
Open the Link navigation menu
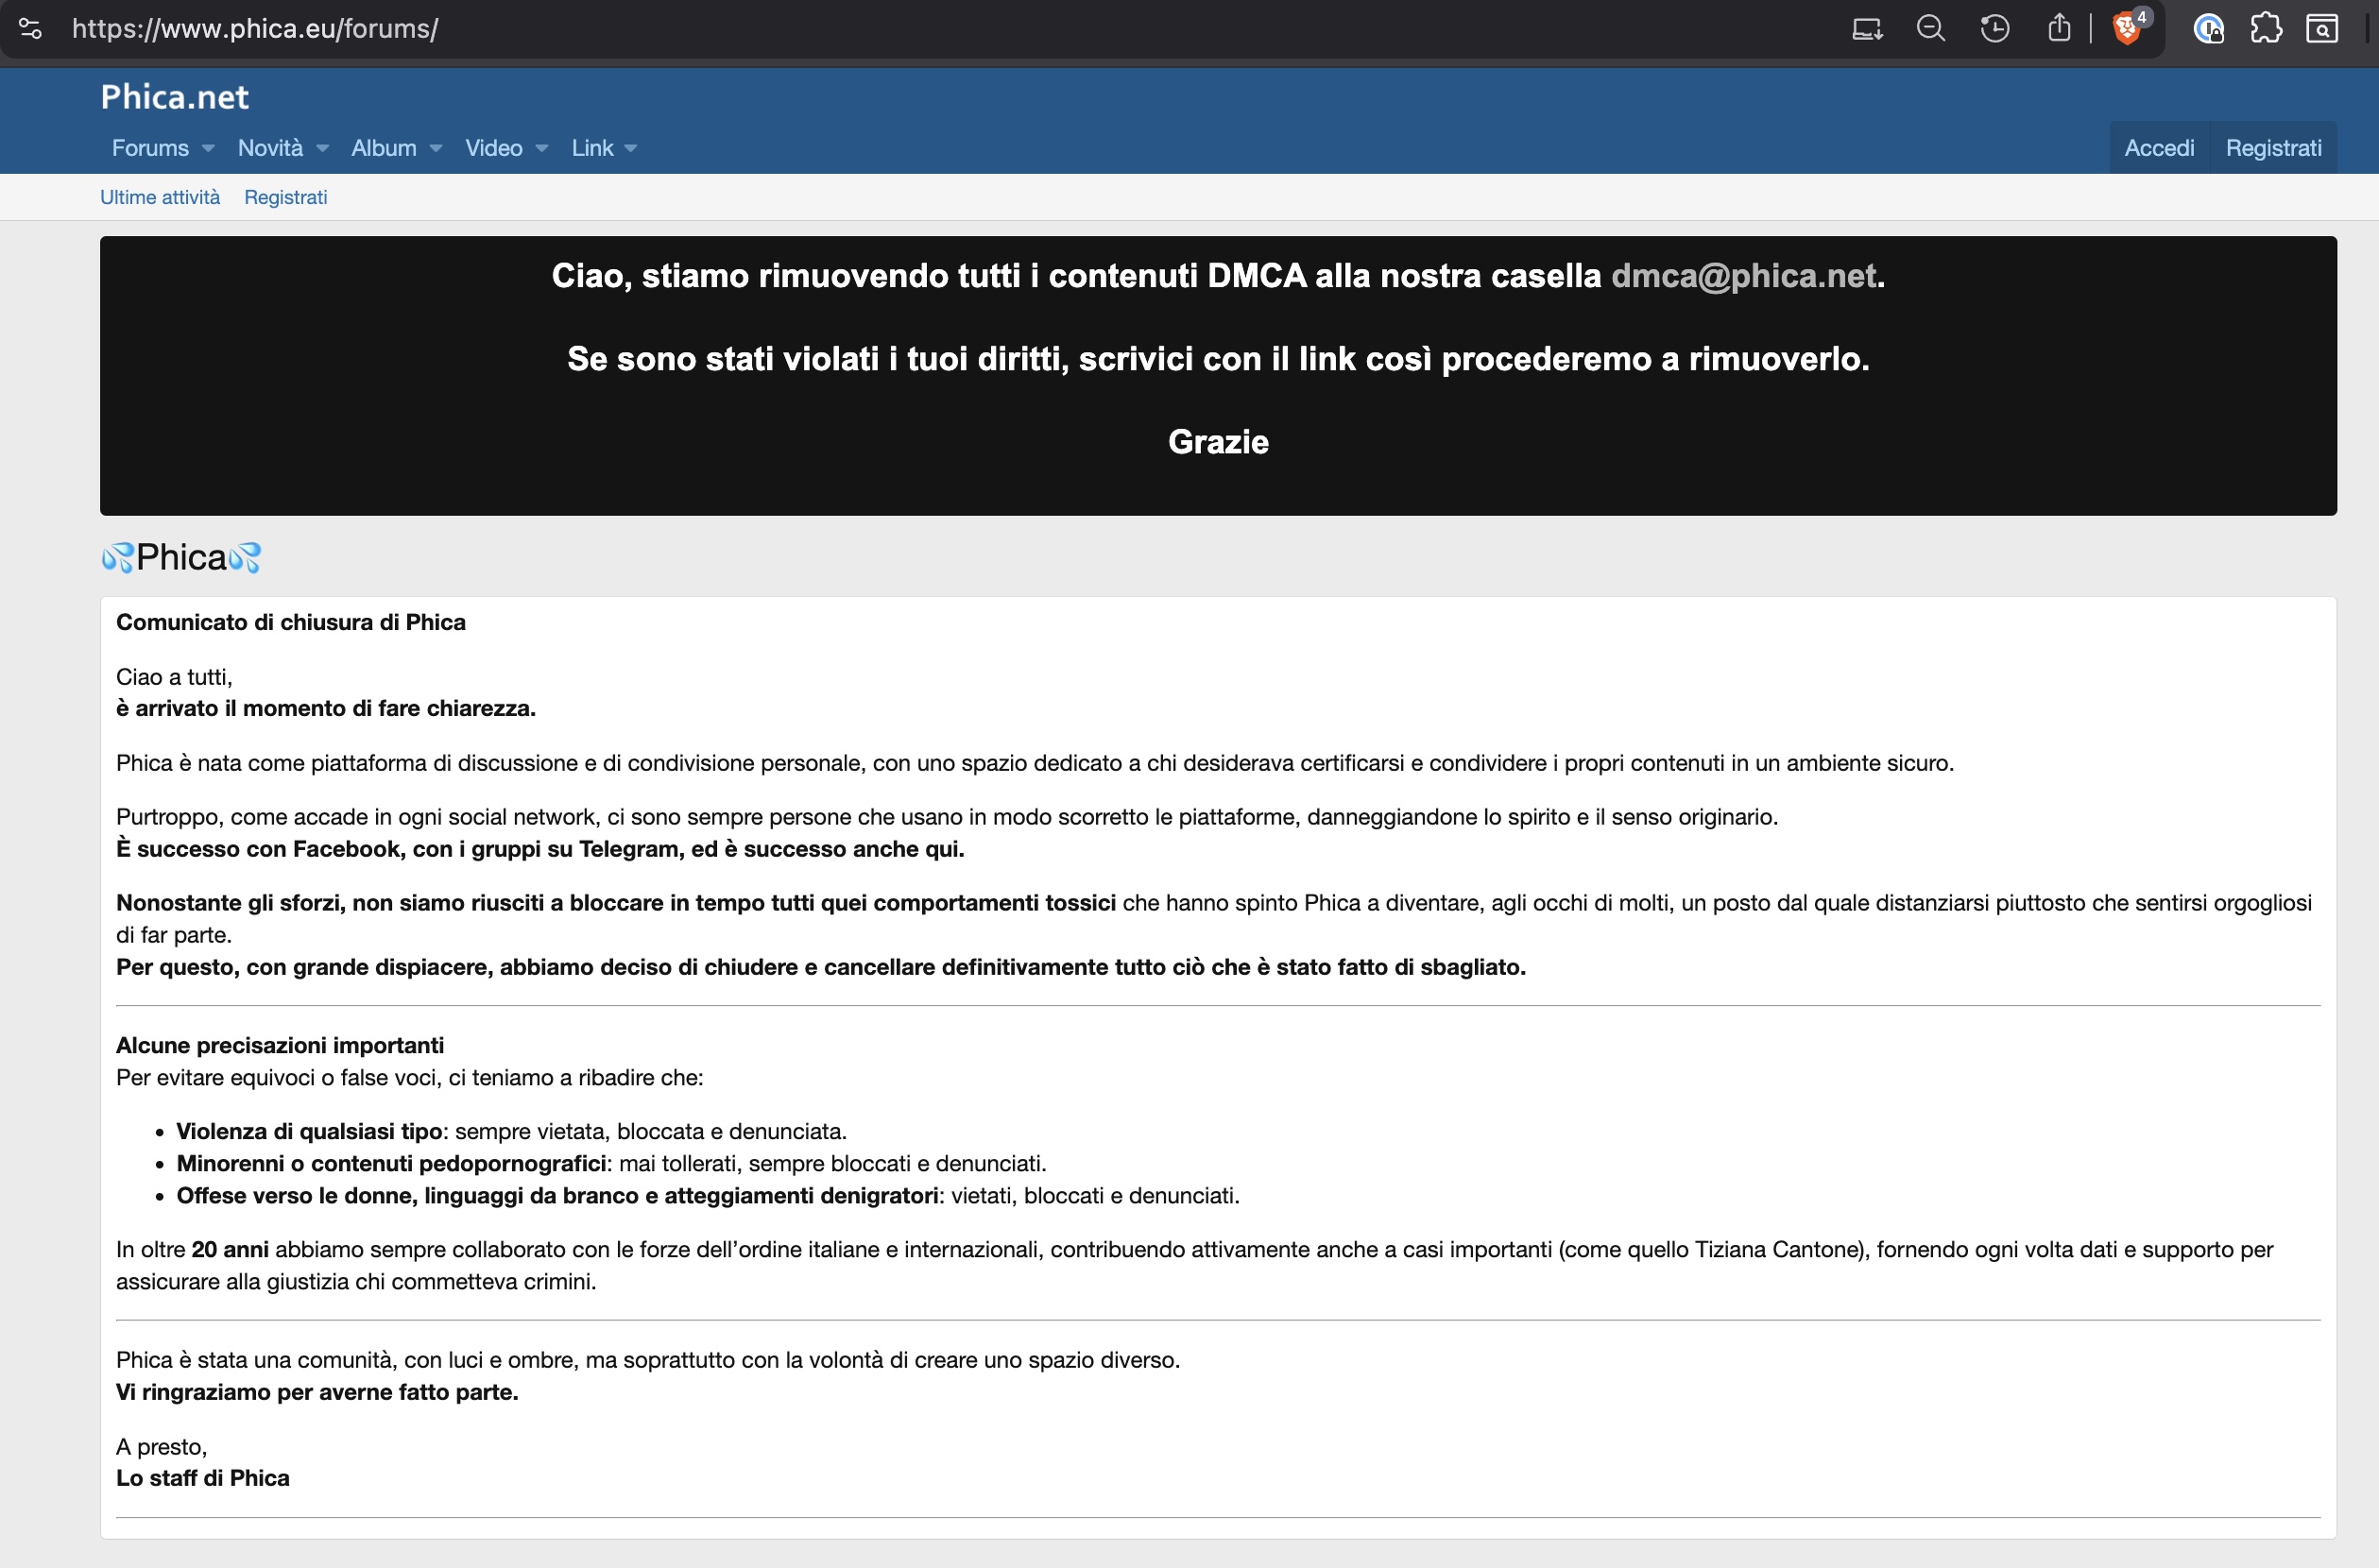point(592,148)
